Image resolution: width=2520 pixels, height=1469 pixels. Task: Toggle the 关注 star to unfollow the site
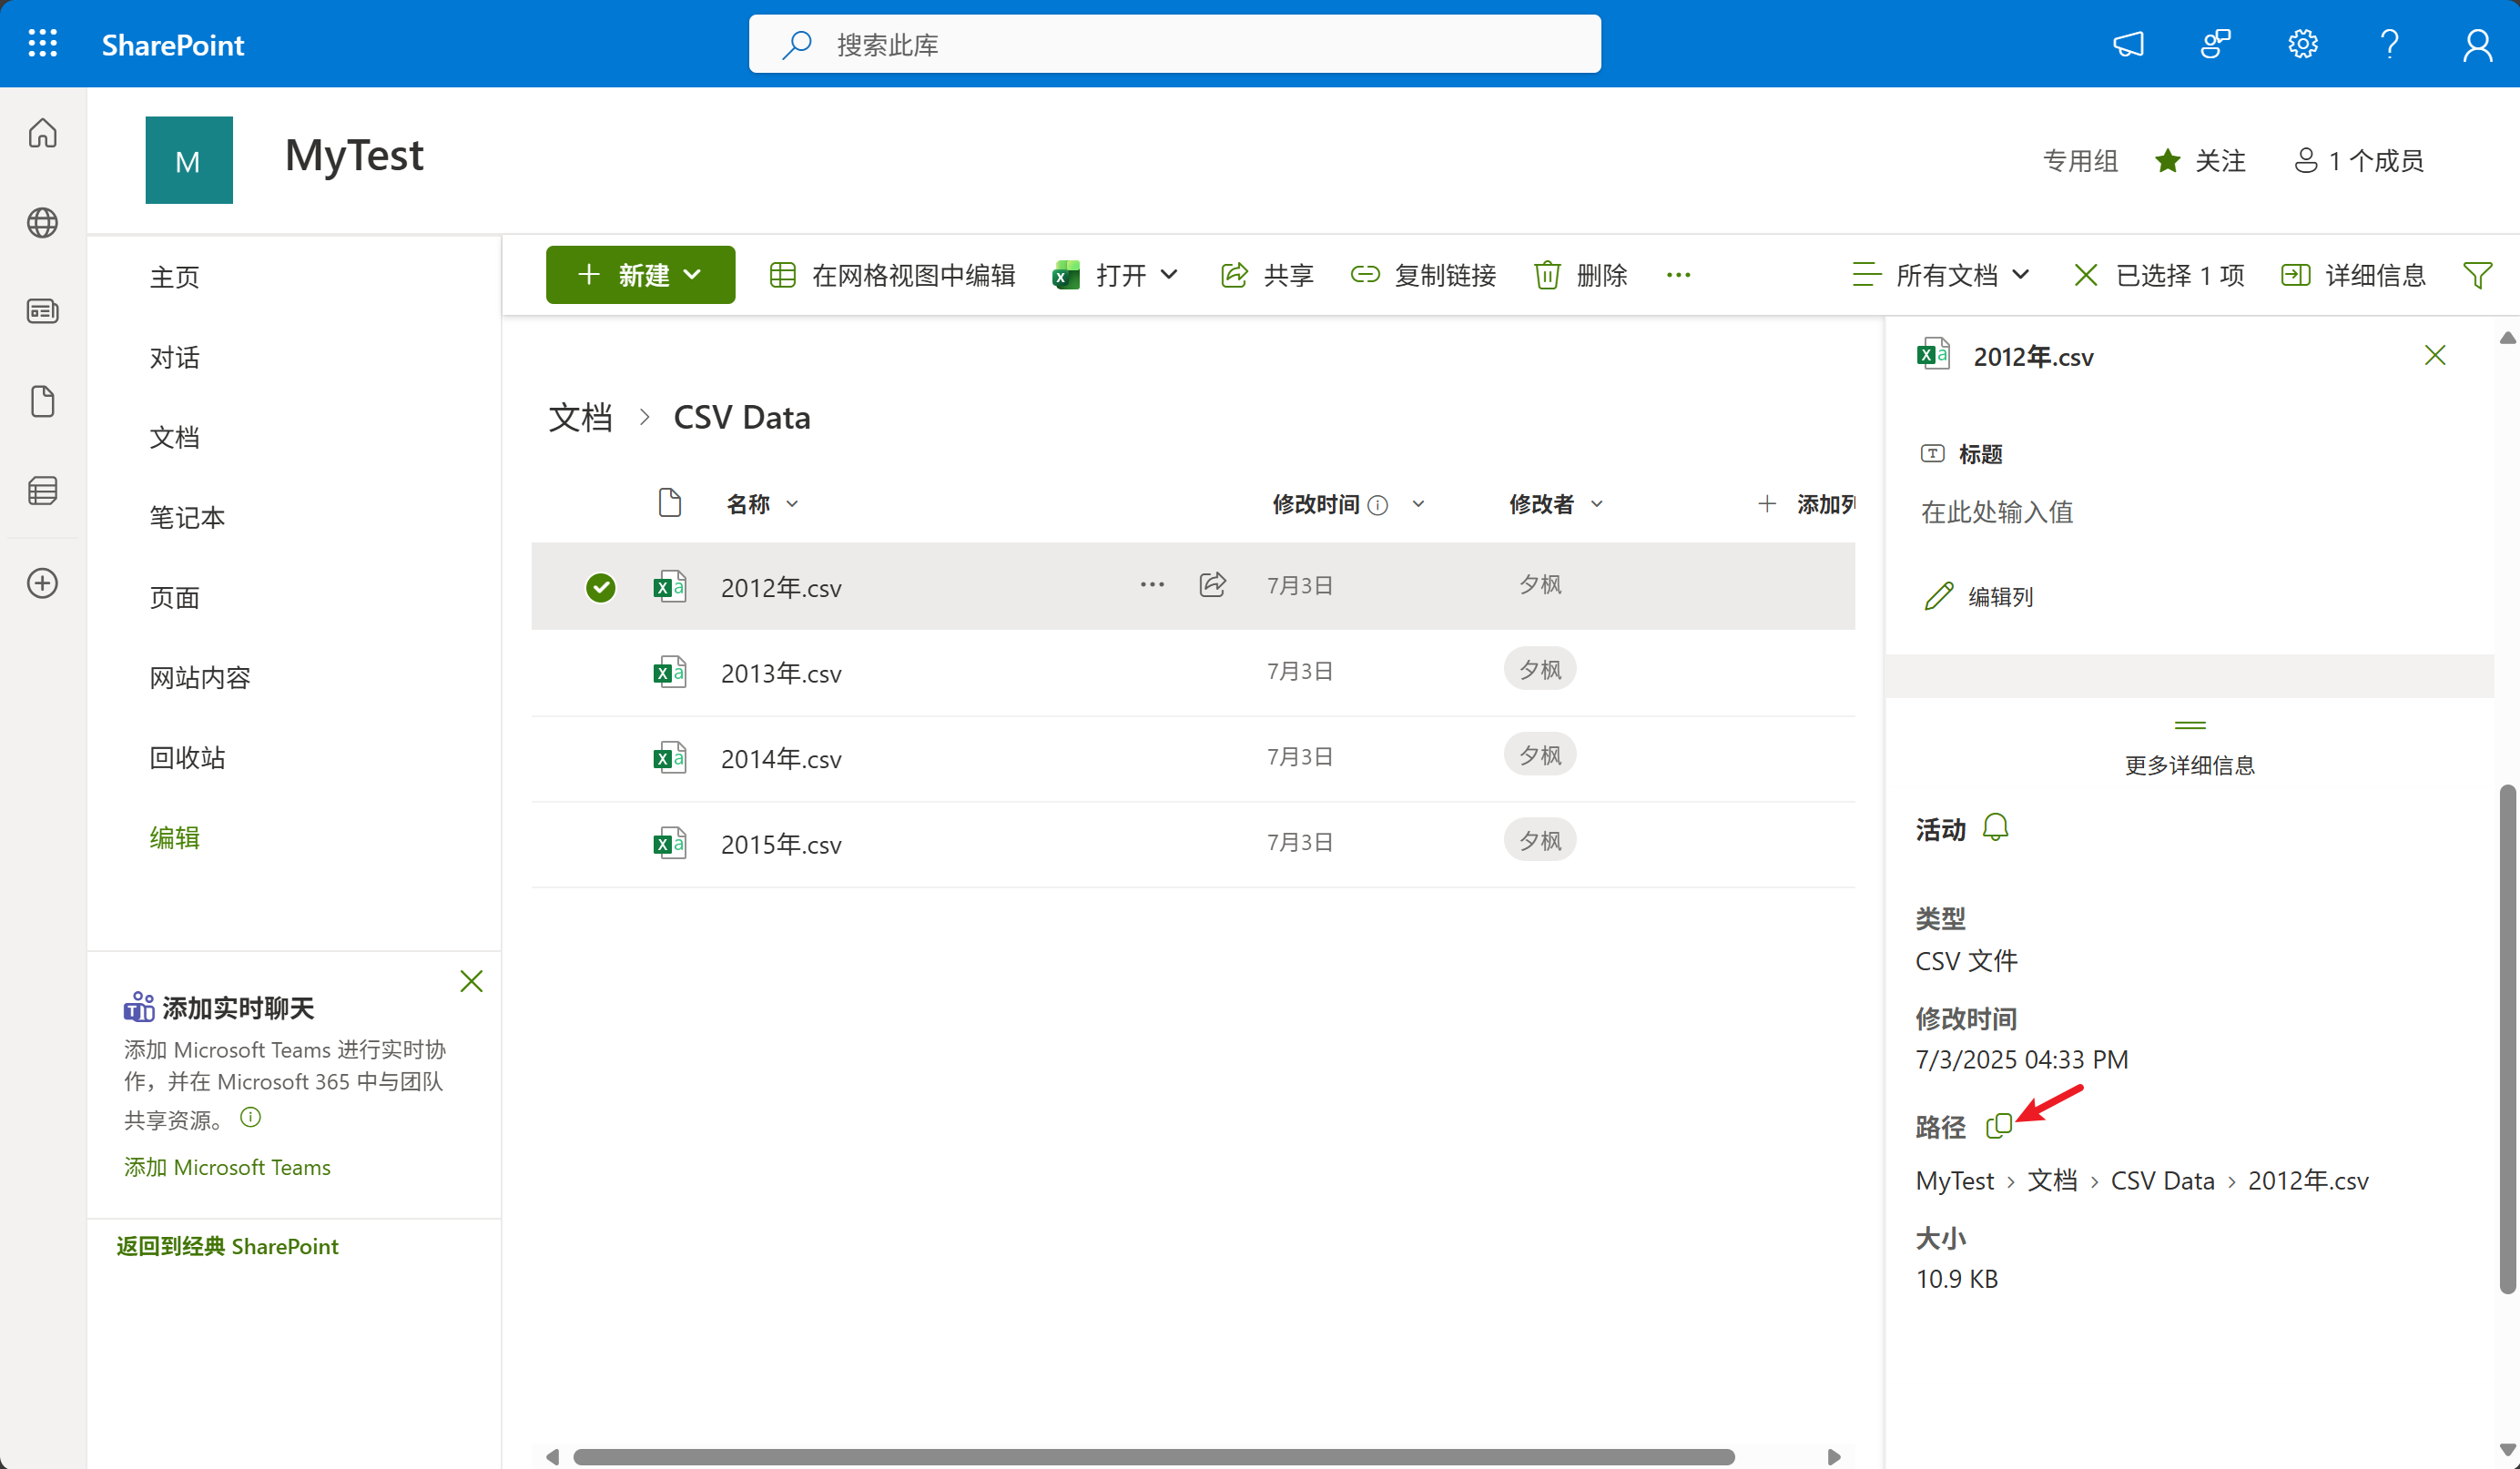click(2167, 161)
